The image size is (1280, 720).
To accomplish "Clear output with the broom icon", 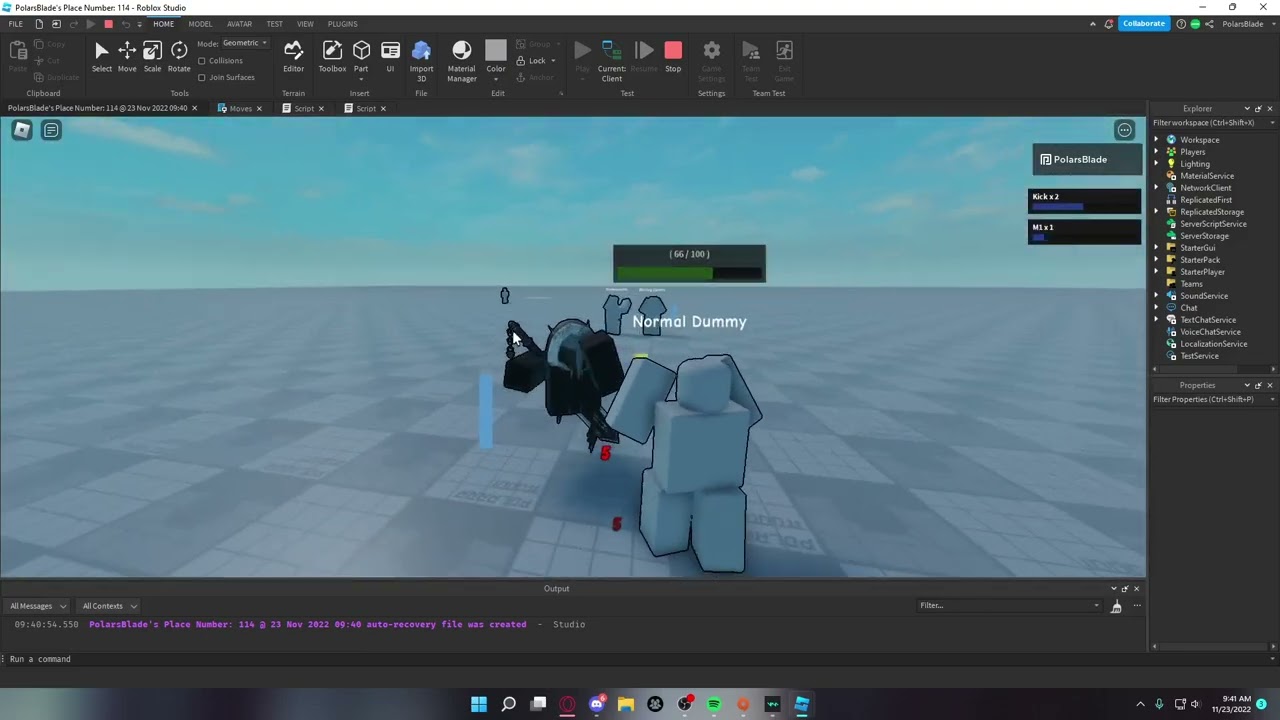I will click(1116, 606).
